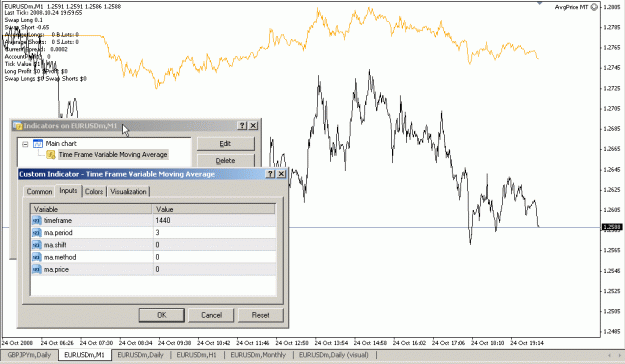Click the Indicators dialog title bar icon
The height and width of the screenshot is (364, 625).
(x=18, y=126)
